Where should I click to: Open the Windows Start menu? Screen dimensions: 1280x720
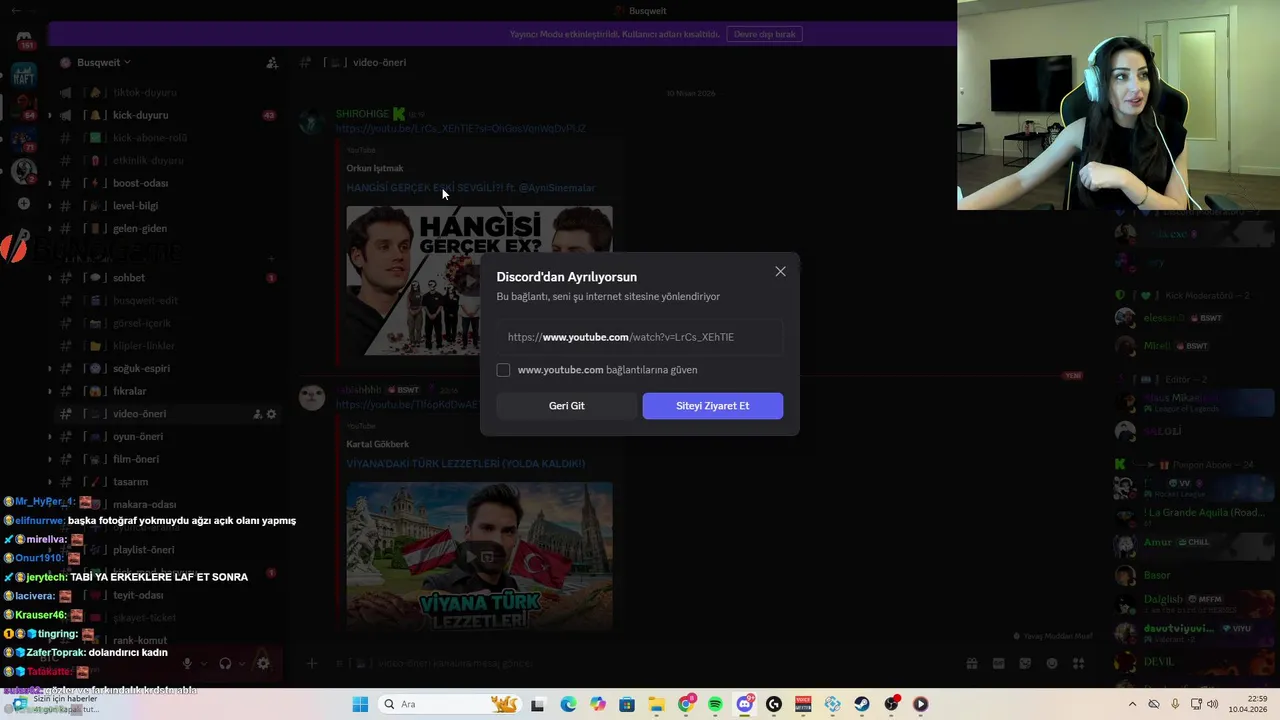pos(360,704)
